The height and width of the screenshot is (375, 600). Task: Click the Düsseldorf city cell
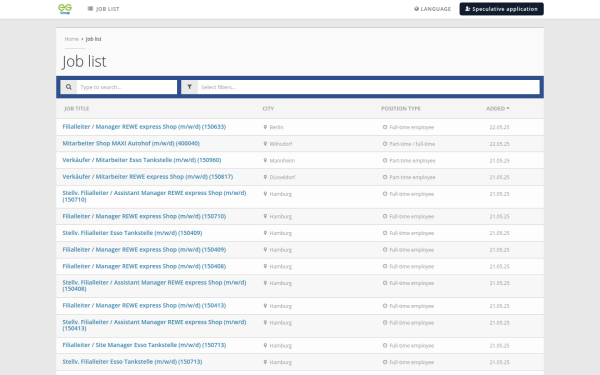(282, 177)
